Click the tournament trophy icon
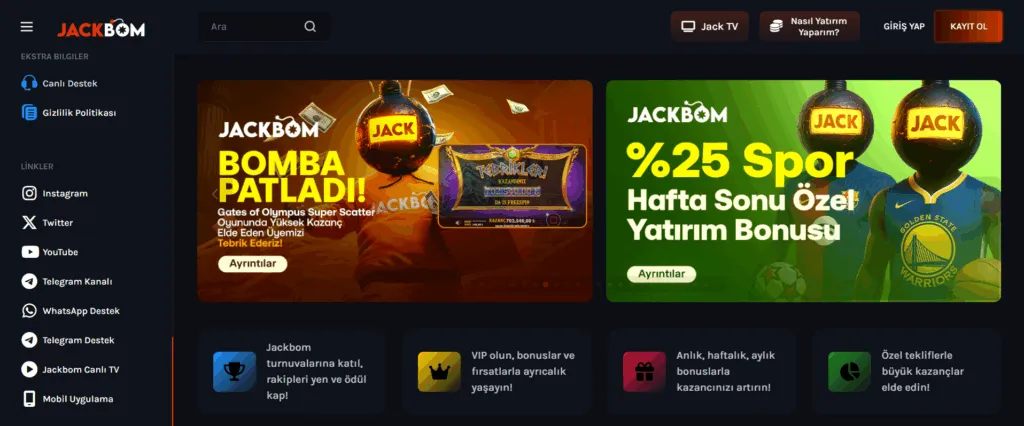 234,372
